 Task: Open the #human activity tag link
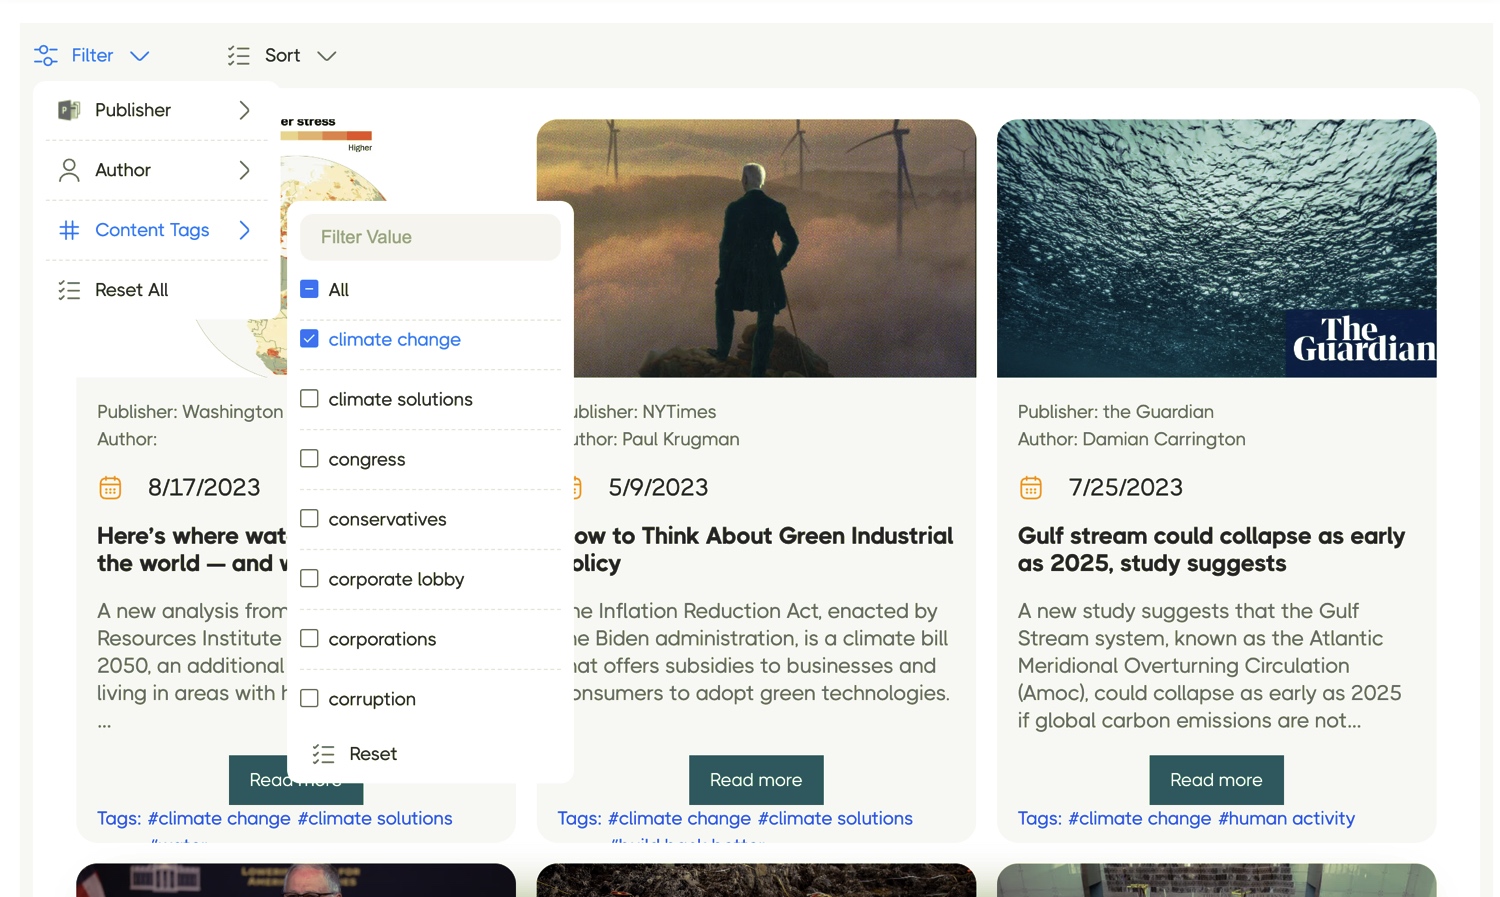click(1286, 818)
